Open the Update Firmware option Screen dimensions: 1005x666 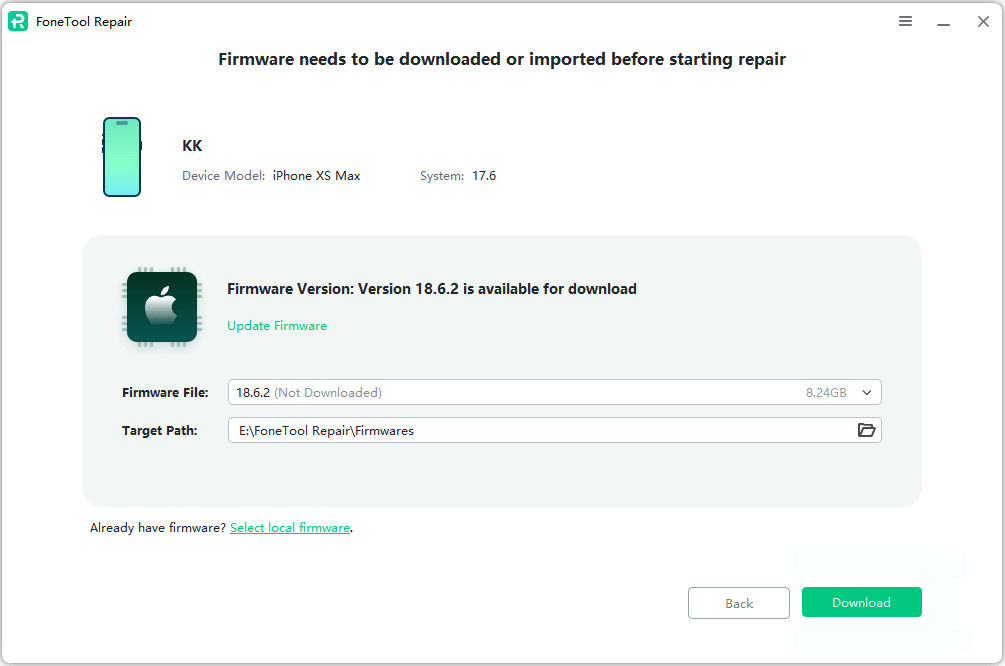276,325
